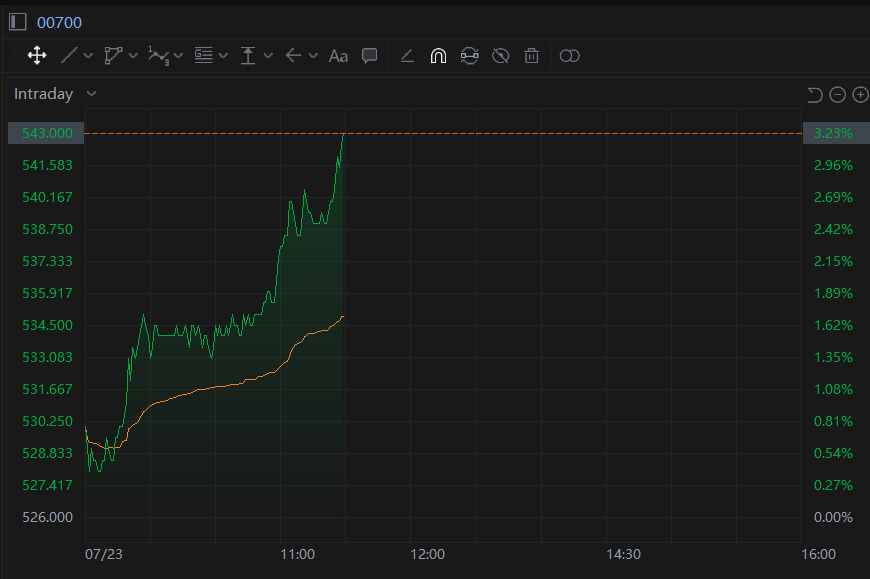
Task: Click the 16:00 time axis label
Action: (x=818, y=555)
